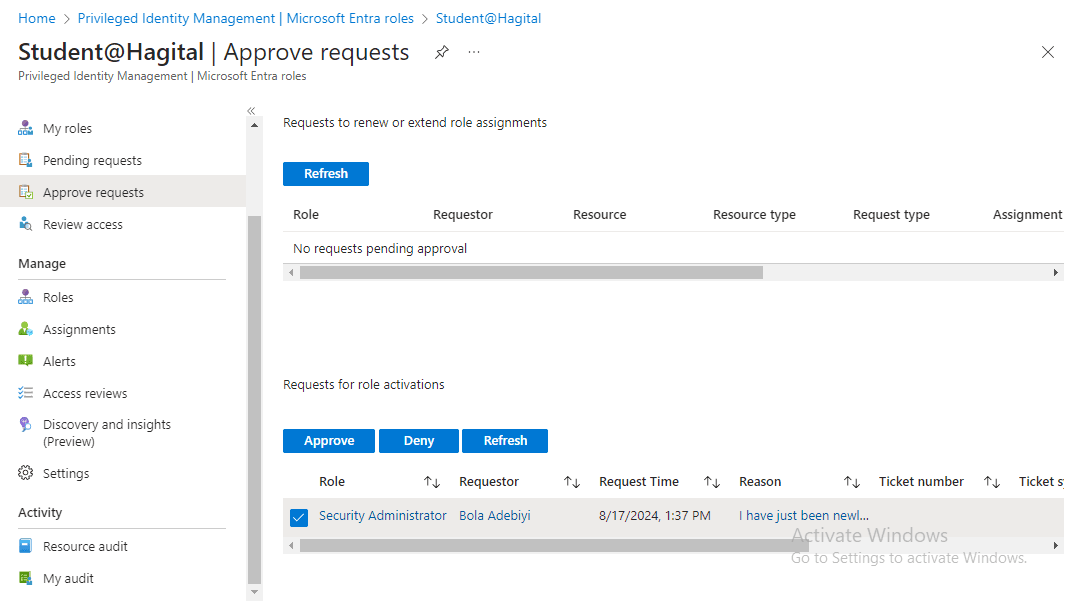Click the Review access icon
Screen dimensions: 1083x601
coord(26,224)
